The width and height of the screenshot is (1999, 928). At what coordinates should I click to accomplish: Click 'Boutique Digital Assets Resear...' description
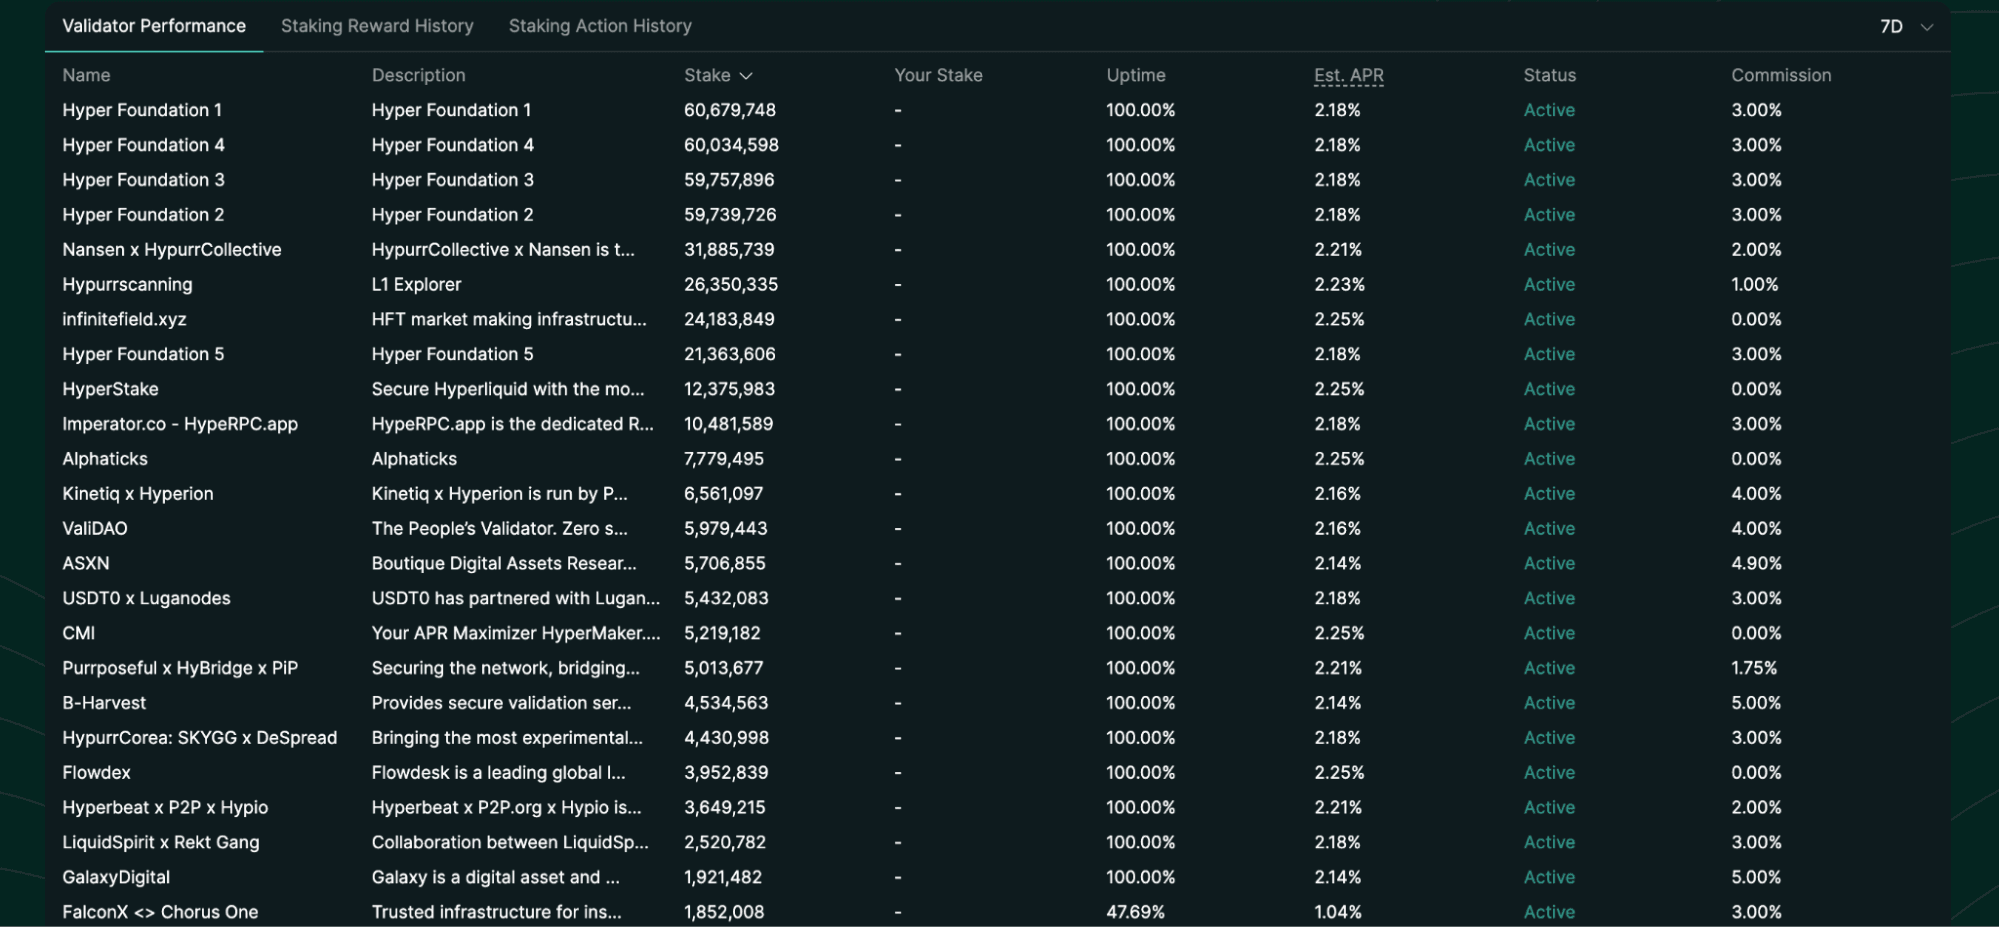tap(504, 564)
